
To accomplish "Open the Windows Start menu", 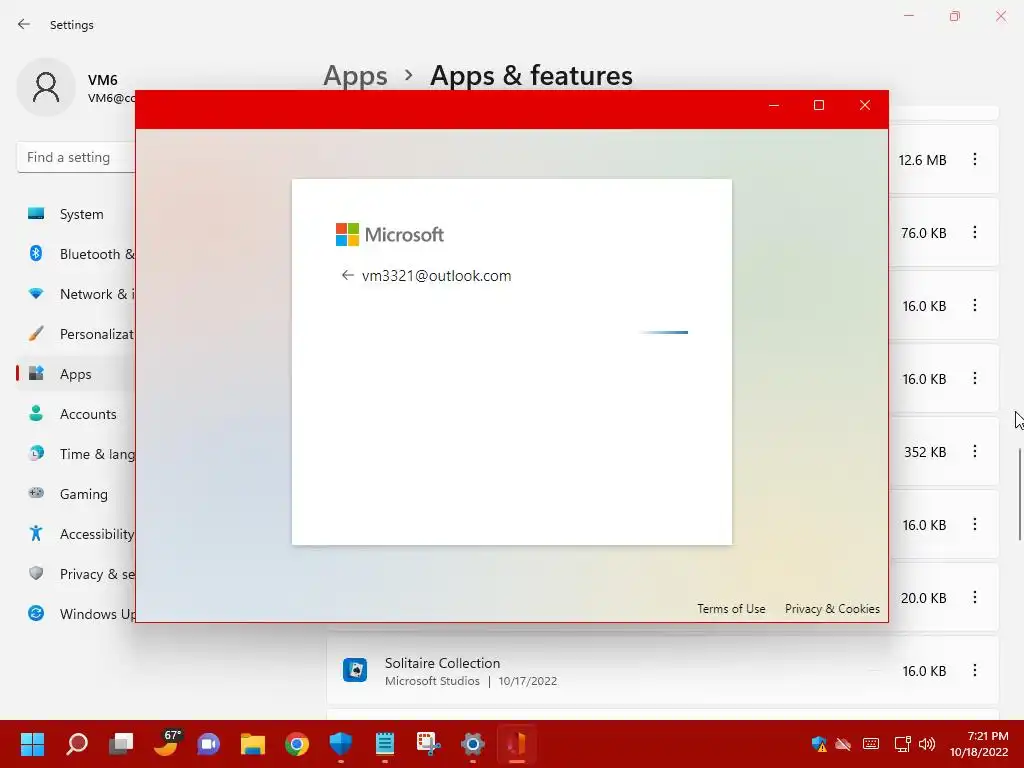I will click(x=32, y=744).
